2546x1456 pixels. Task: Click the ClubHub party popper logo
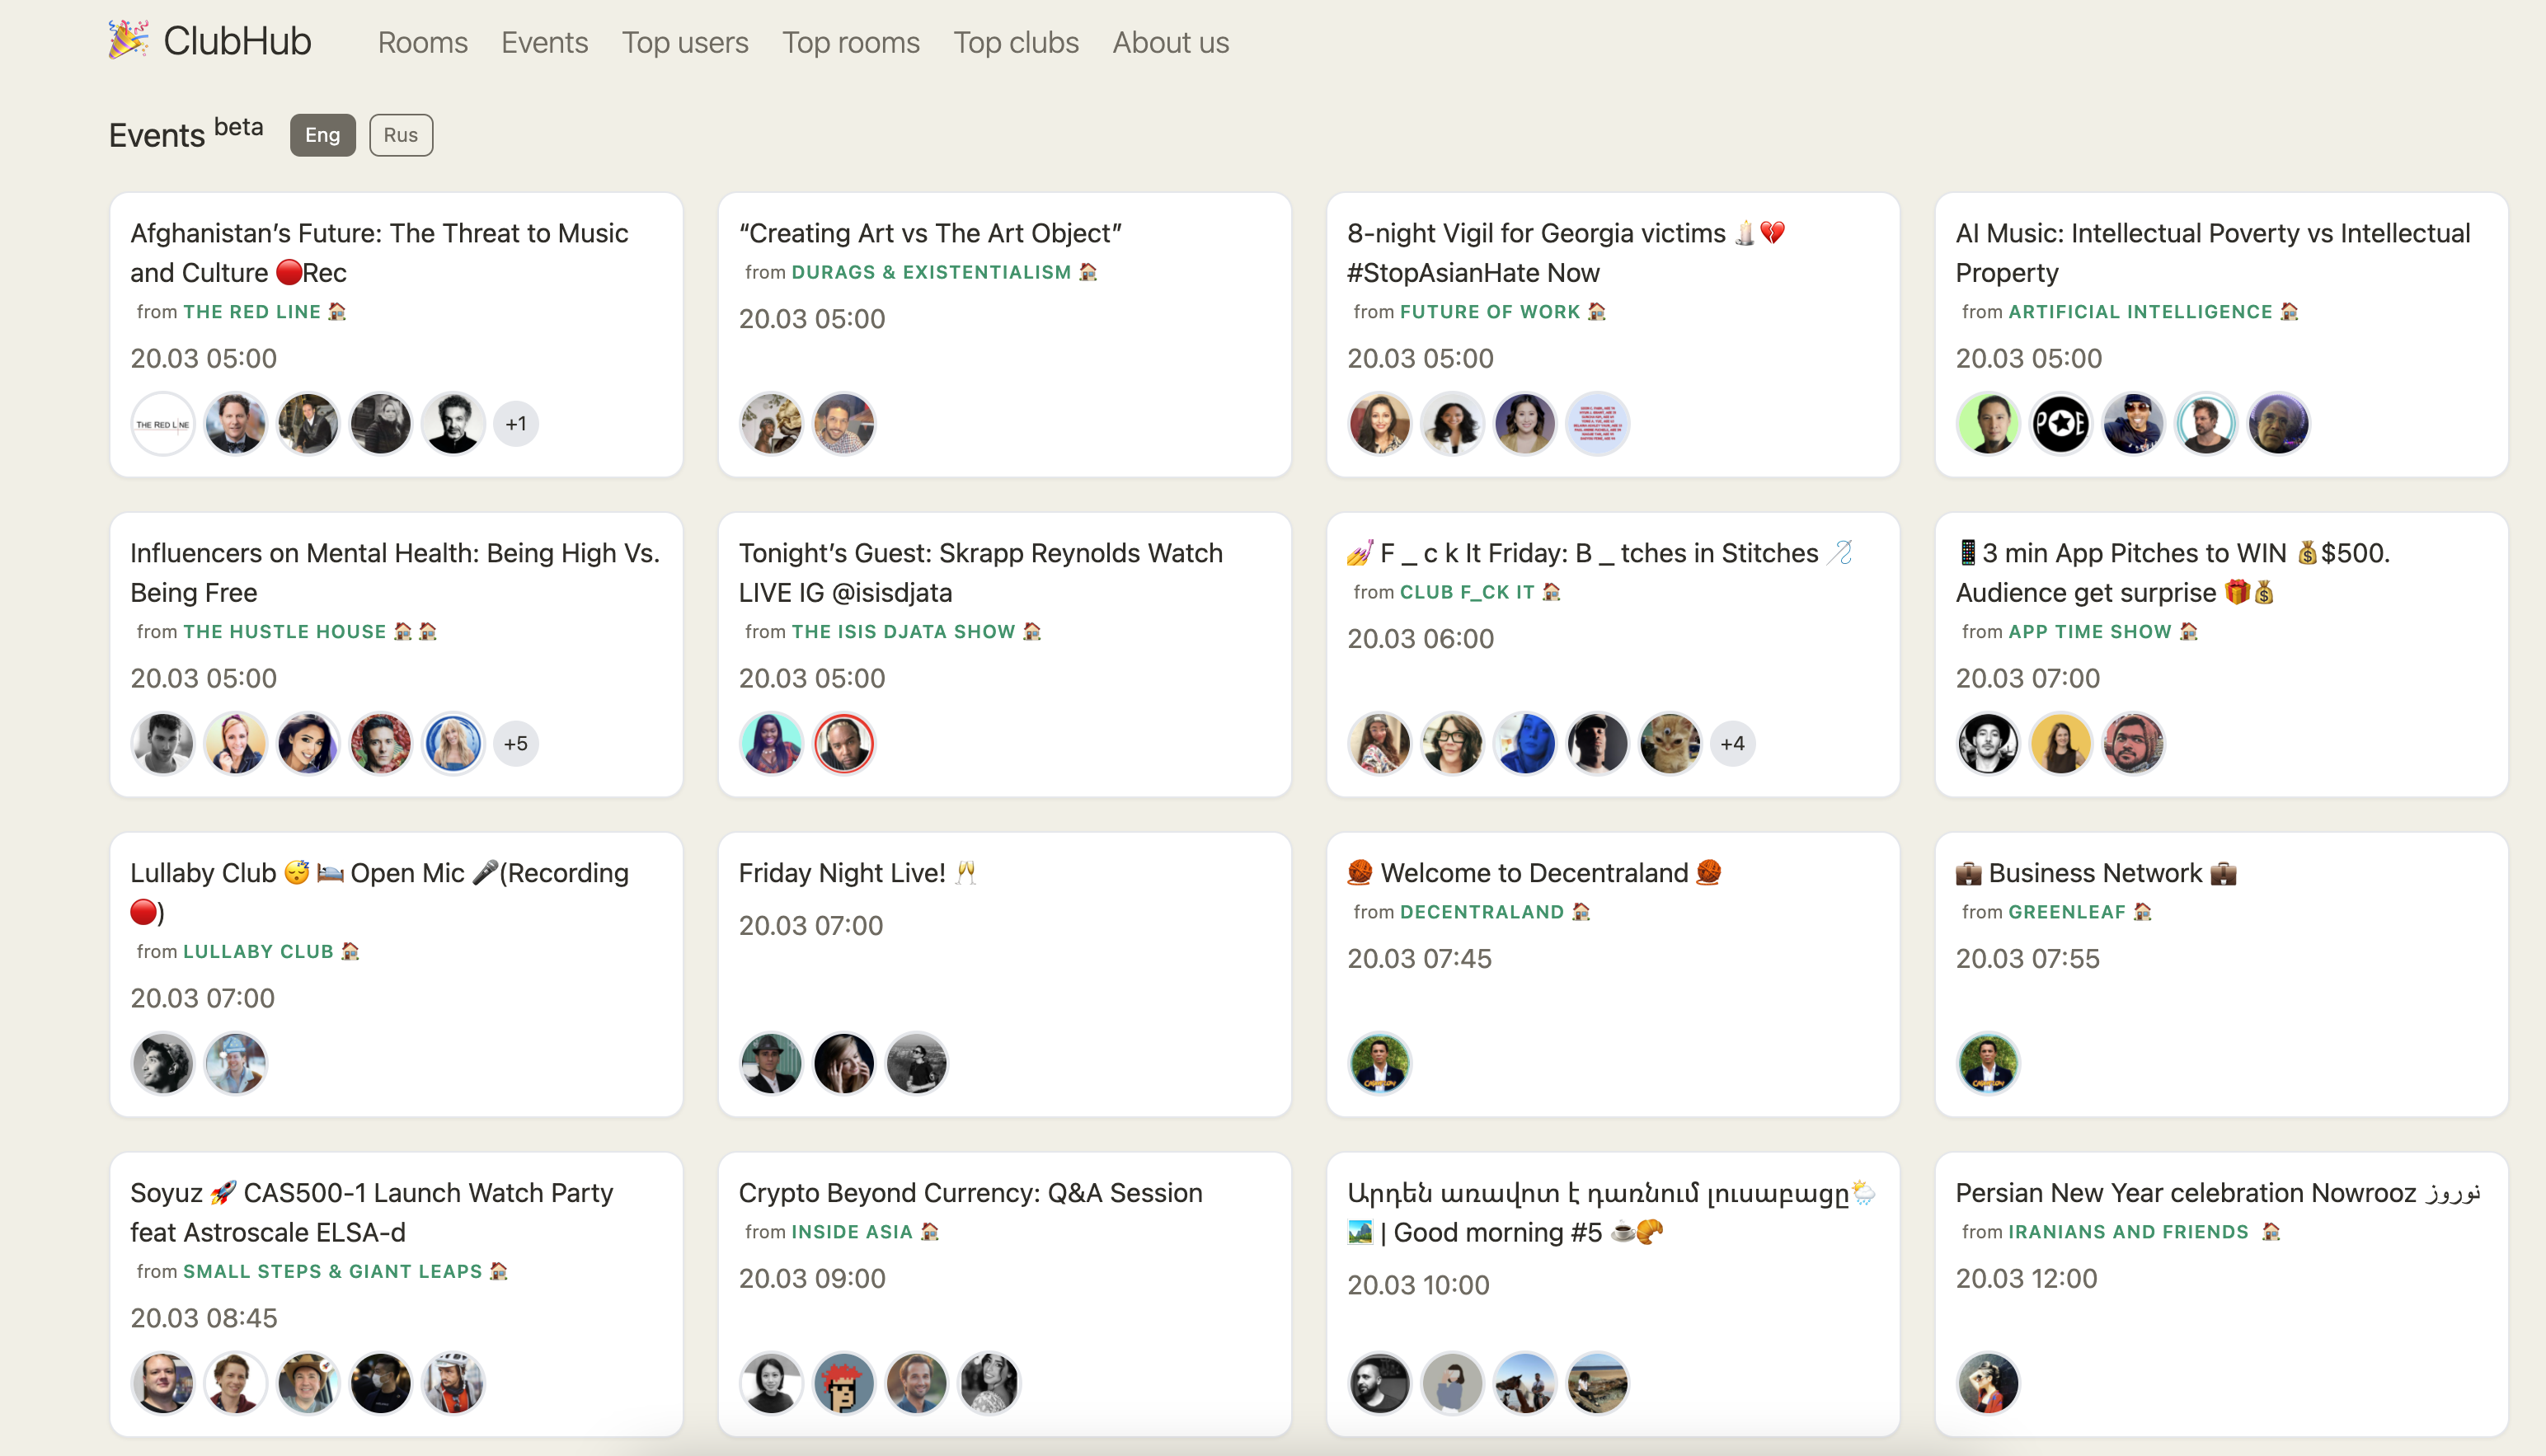tap(129, 40)
